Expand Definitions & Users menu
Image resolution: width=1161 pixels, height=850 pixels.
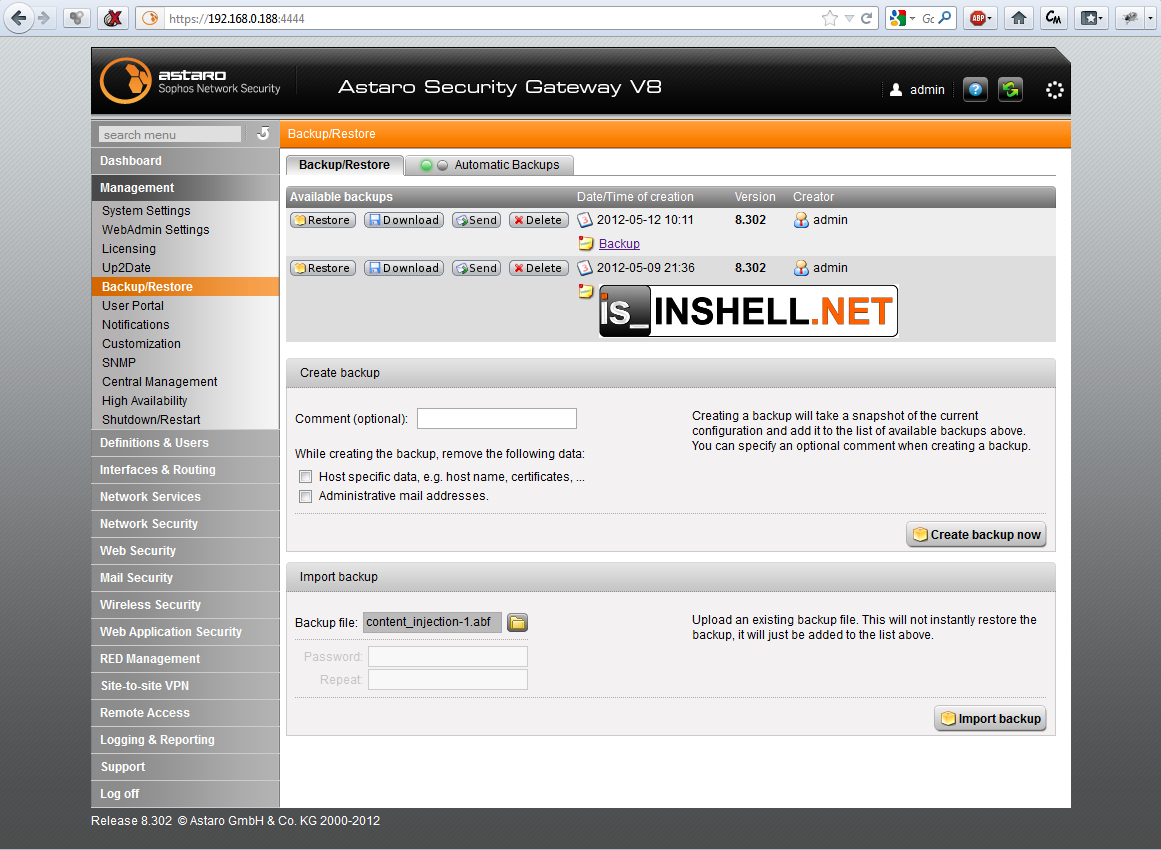point(185,443)
